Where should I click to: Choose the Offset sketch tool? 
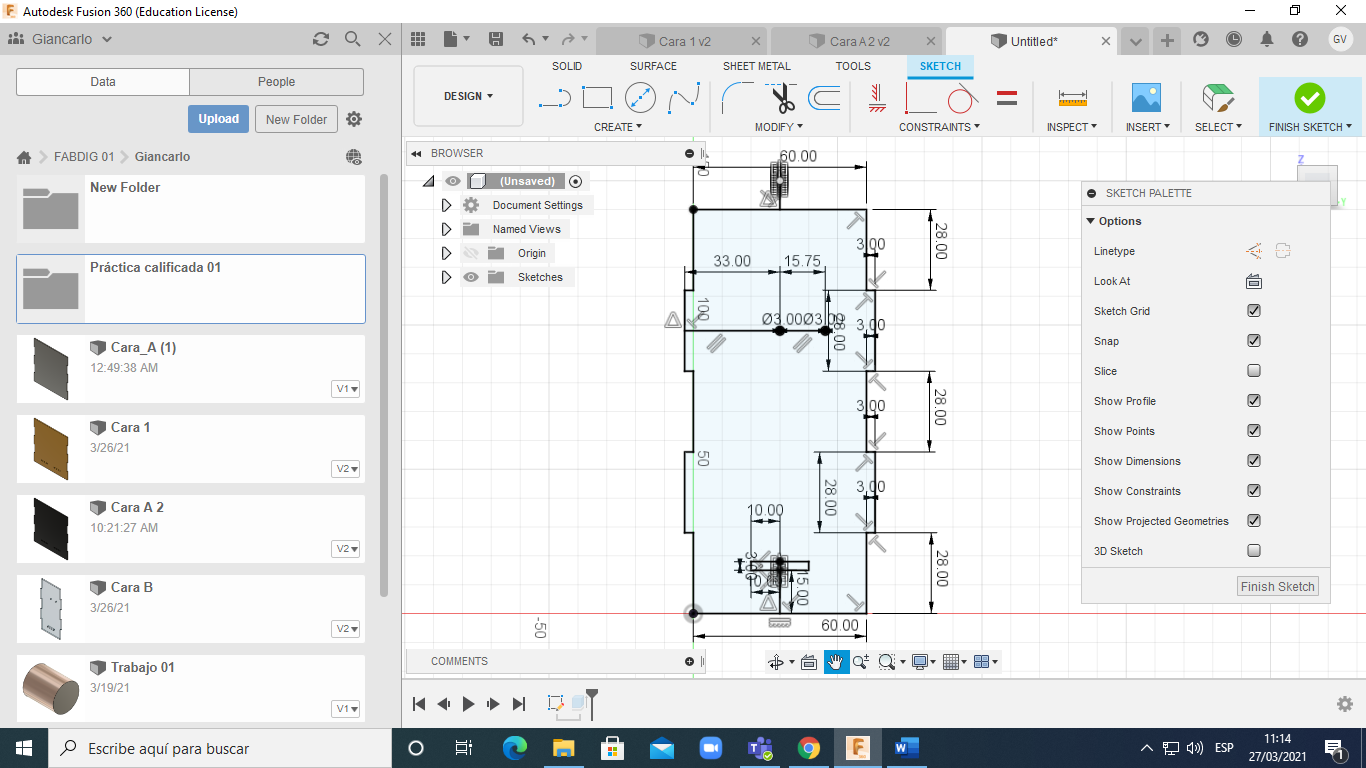point(824,98)
